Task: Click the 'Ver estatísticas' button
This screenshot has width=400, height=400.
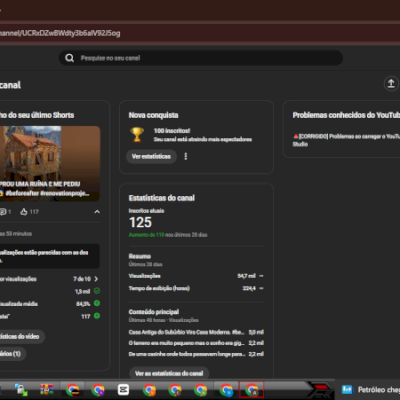Action: point(151,156)
